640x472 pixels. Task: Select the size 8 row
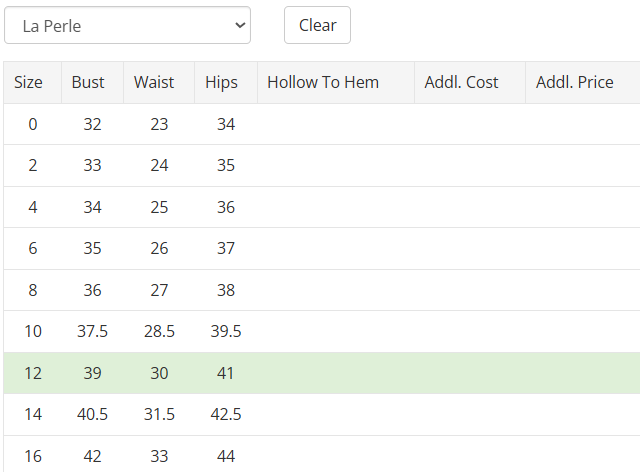click(322, 290)
